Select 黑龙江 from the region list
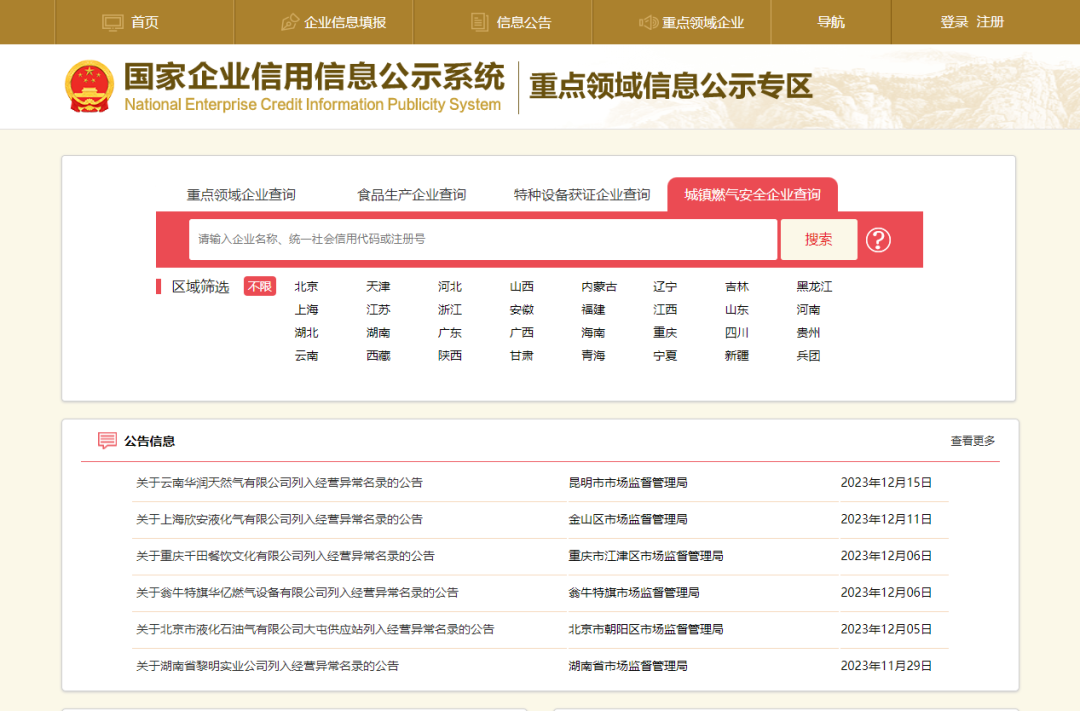 814,287
